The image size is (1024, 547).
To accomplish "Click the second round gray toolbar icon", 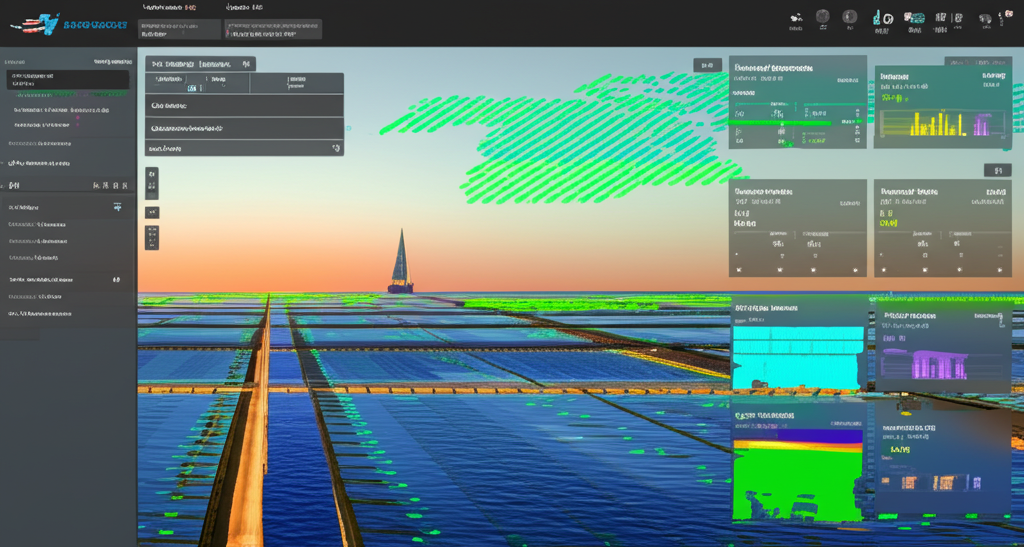I will 850,17.
